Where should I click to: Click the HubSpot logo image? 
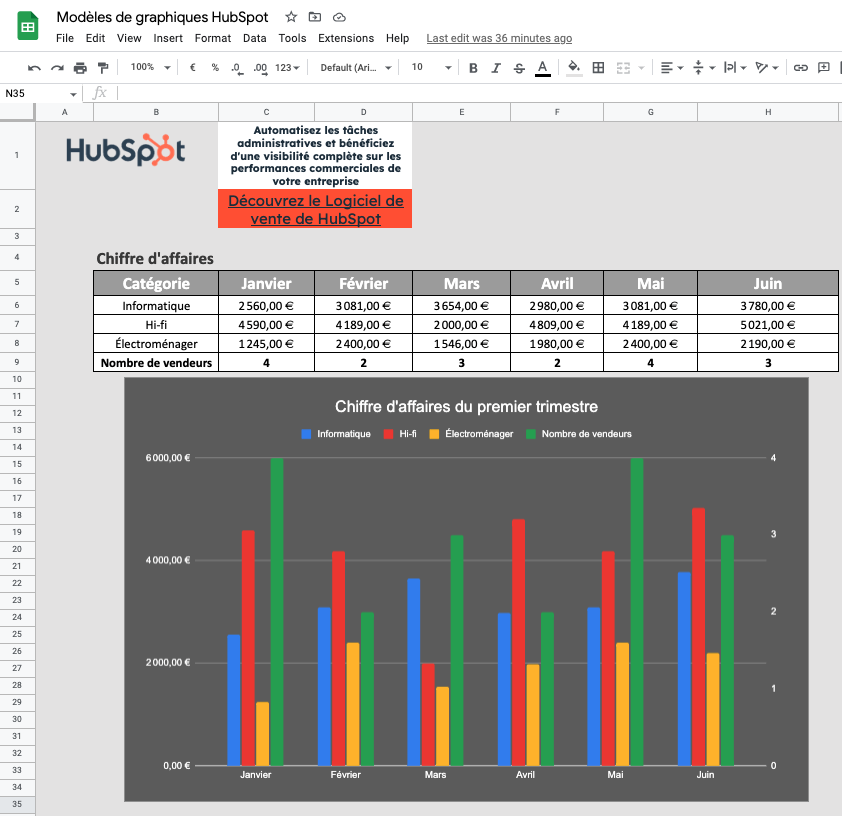(126, 150)
